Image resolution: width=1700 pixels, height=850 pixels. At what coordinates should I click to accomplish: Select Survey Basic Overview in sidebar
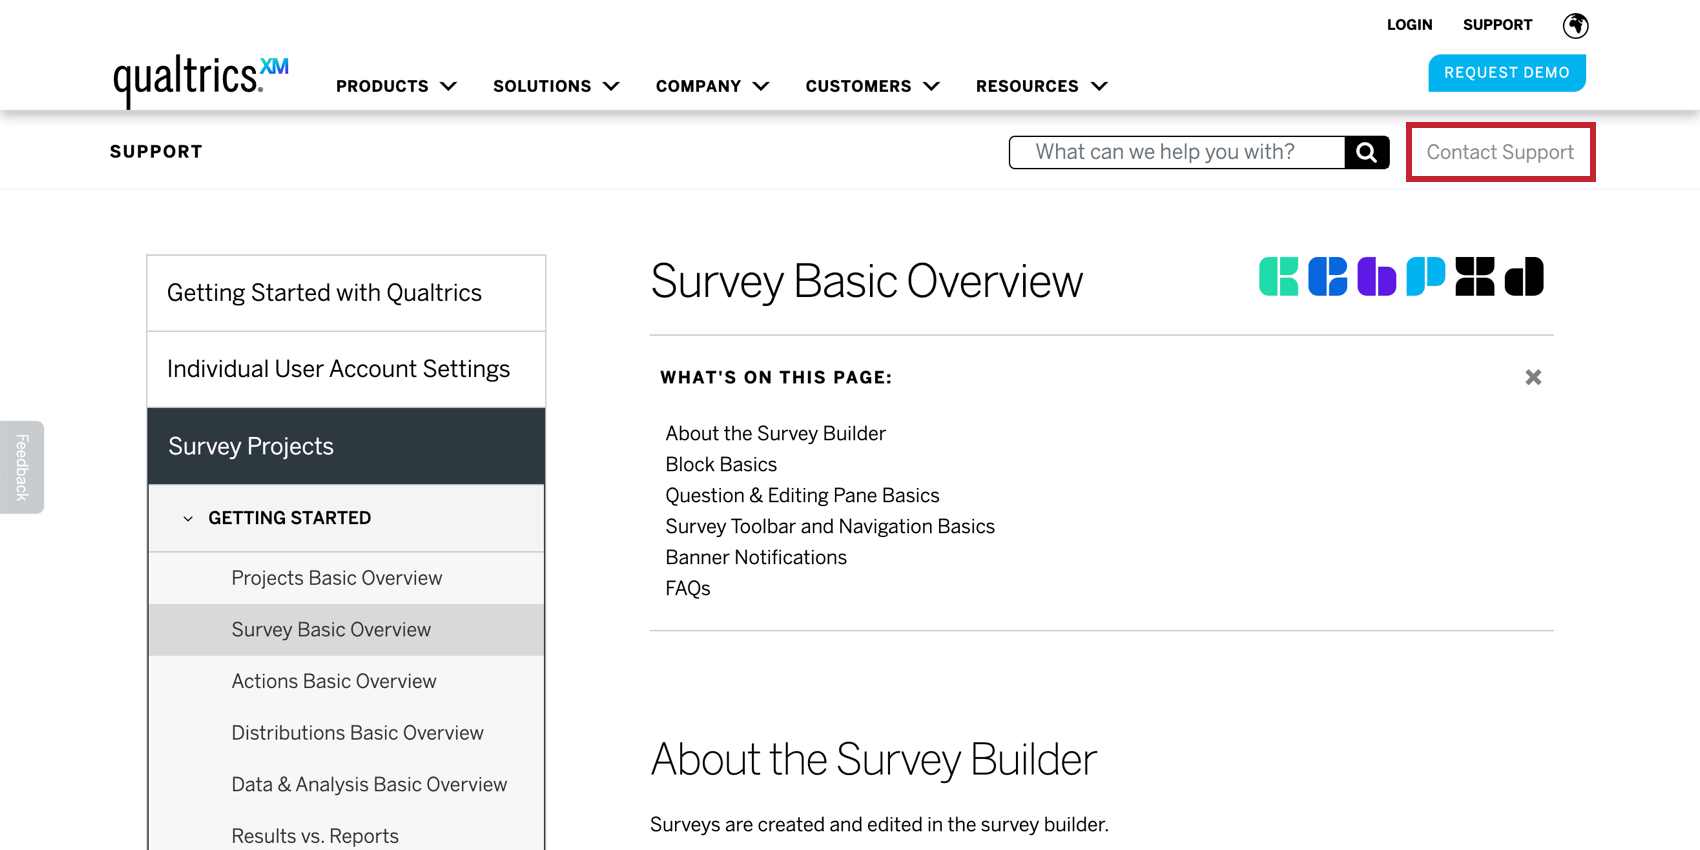[x=346, y=630]
